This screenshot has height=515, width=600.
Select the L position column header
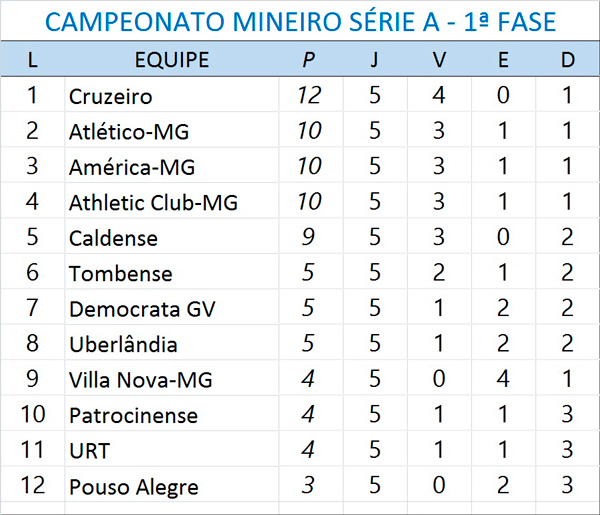[32, 60]
